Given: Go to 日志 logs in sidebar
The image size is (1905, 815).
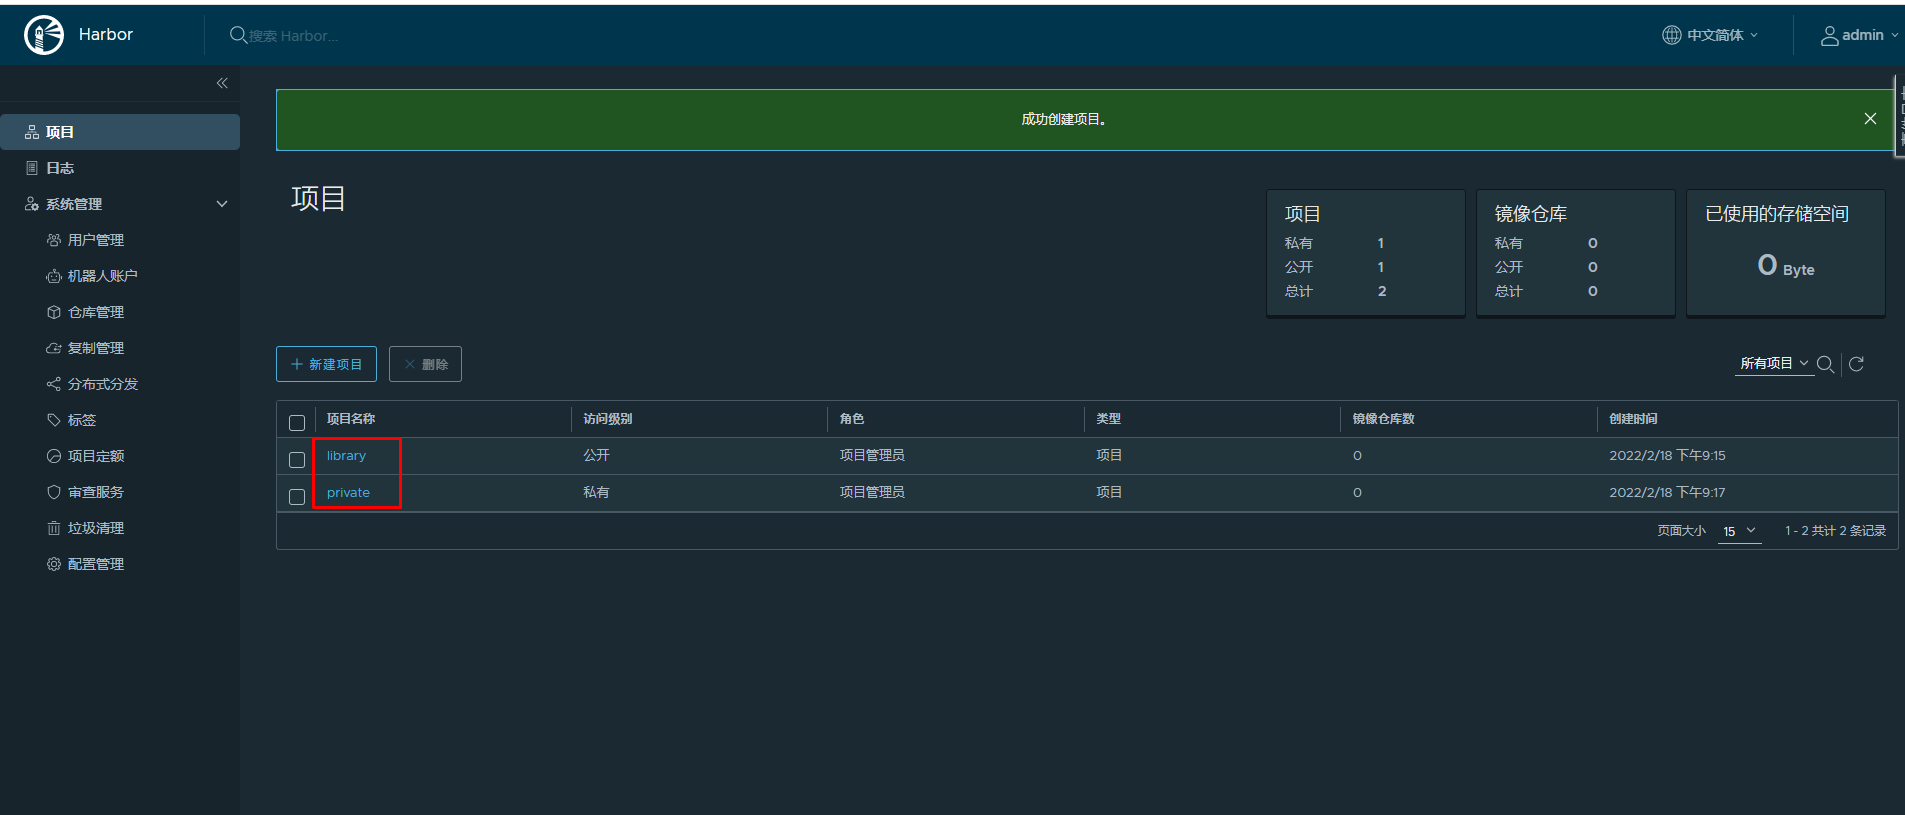Looking at the screenshot, I should pos(60,168).
